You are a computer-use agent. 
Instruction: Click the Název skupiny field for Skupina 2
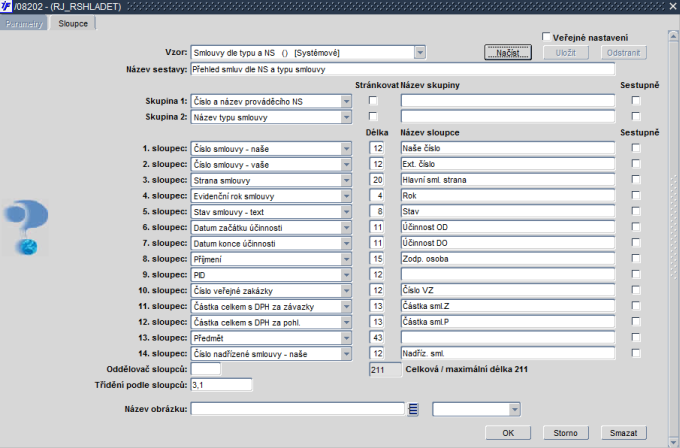coord(508,116)
